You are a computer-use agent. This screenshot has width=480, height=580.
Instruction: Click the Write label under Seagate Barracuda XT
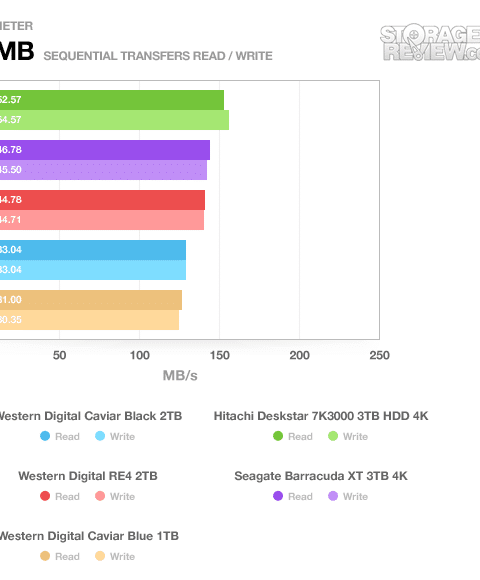tap(355, 496)
